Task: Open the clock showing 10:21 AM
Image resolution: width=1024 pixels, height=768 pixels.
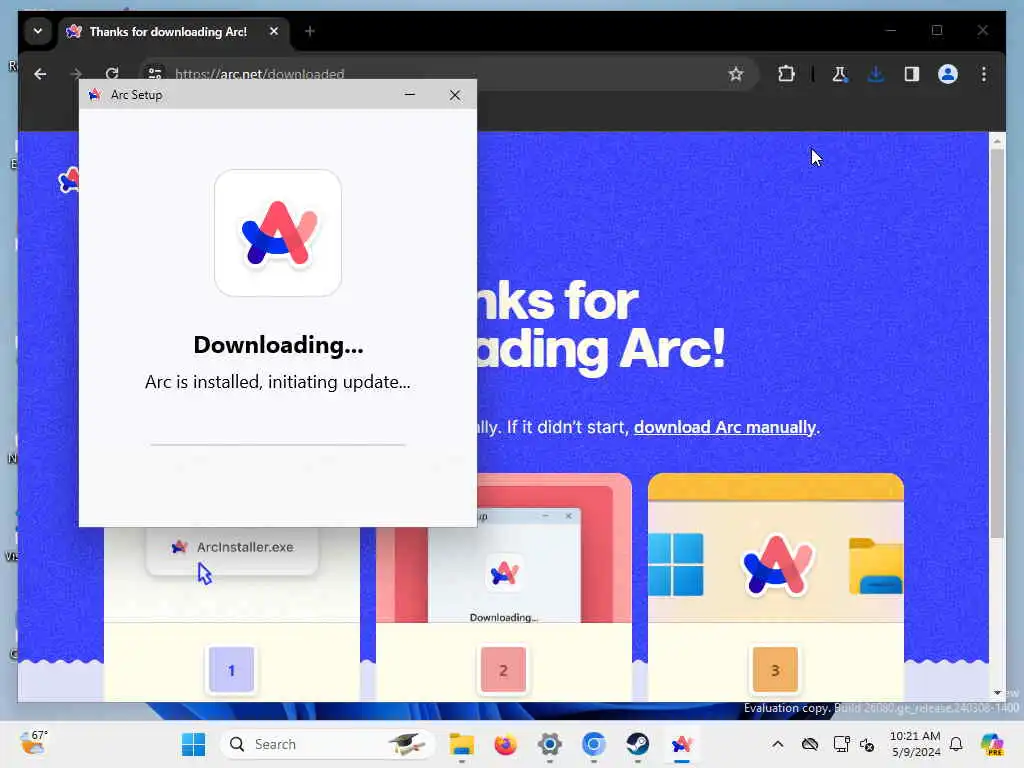Action: pyautogui.click(x=915, y=744)
